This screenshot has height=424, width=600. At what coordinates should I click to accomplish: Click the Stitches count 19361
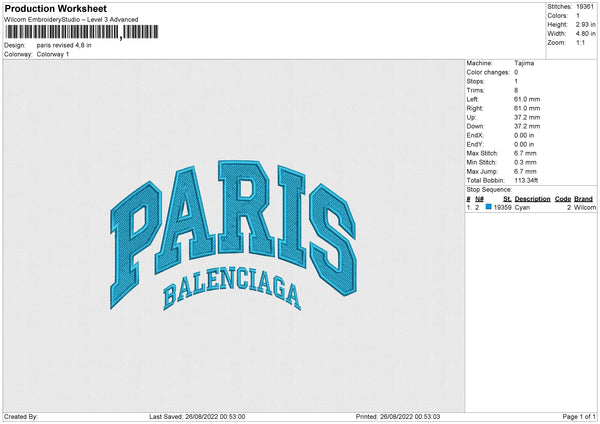point(583,6)
